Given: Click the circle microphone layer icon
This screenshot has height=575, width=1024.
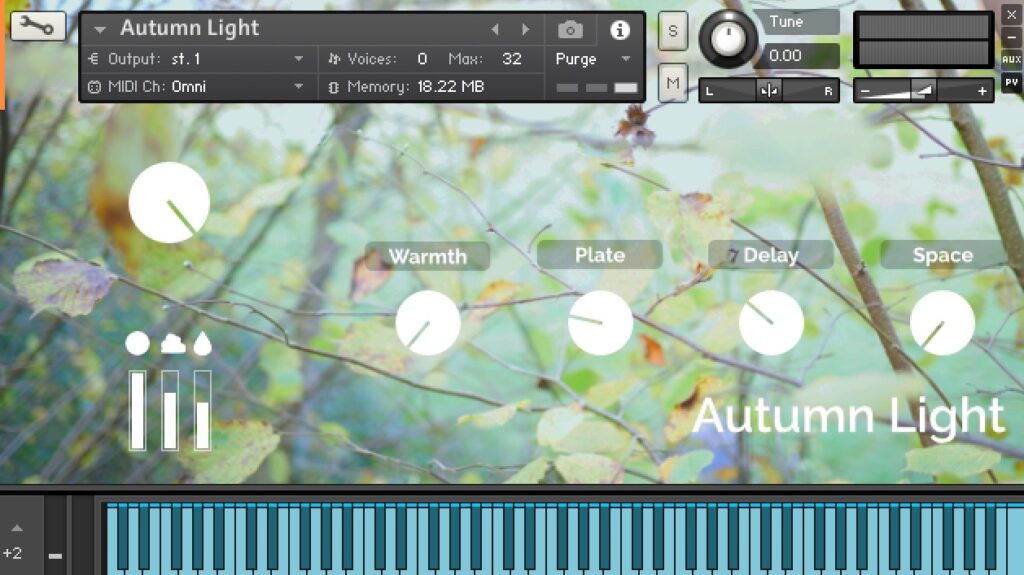Looking at the screenshot, I should (137, 343).
